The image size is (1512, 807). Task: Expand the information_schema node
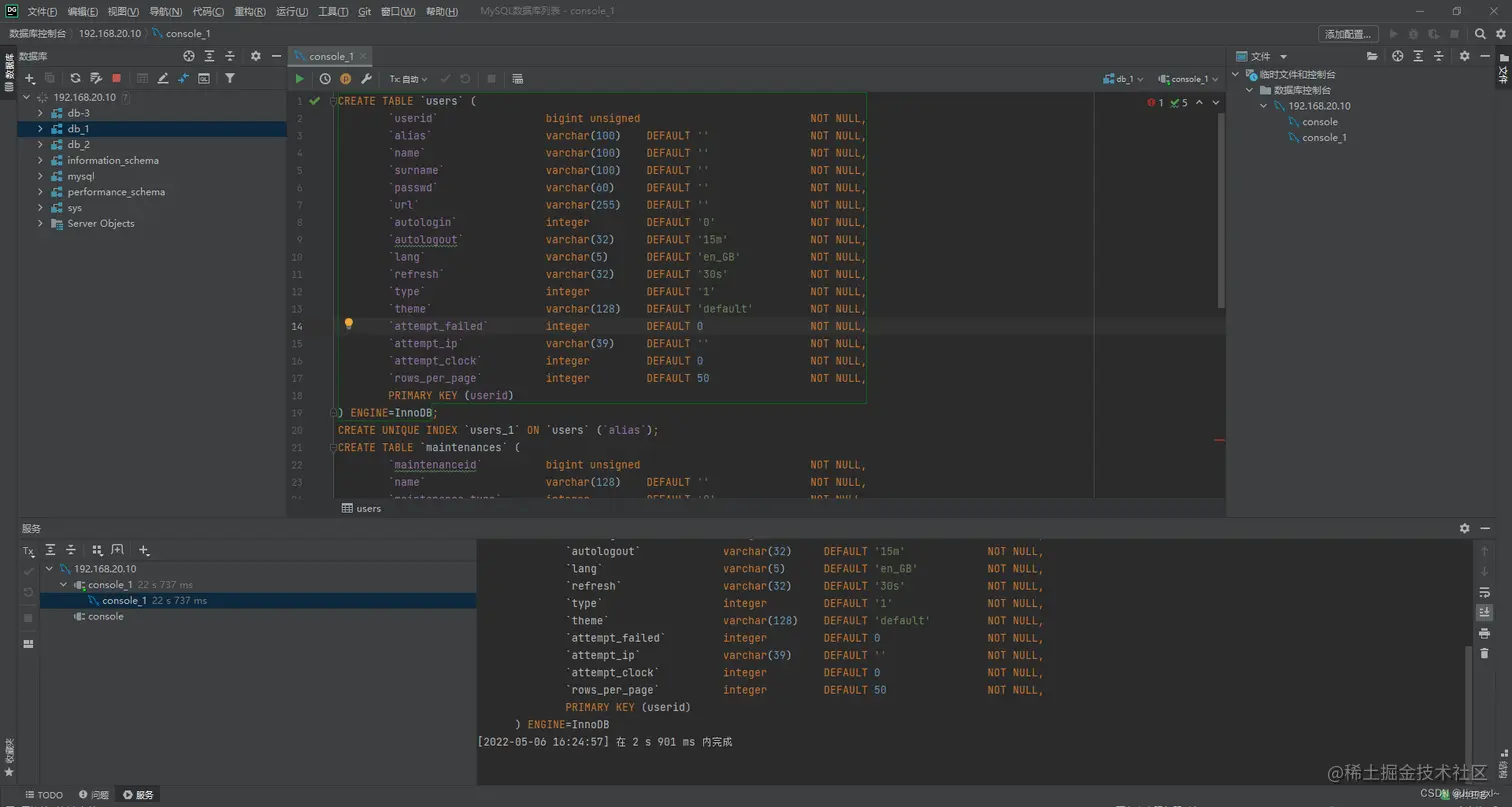pyautogui.click(x=40, y=160)
